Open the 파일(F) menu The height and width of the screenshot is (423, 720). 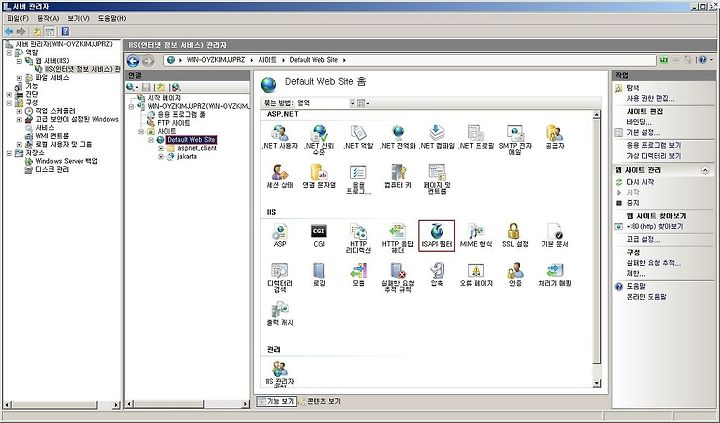(x=18, y=18)
